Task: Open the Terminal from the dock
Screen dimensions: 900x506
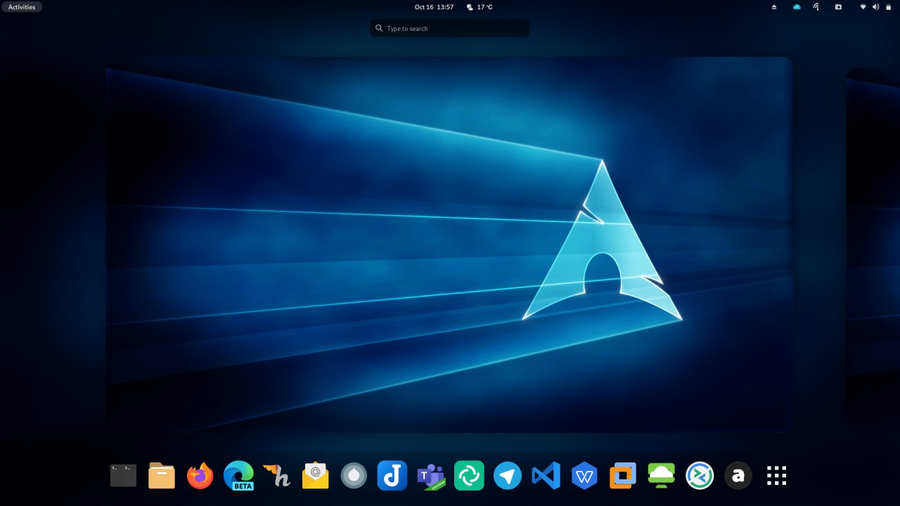Action: tap(123, 476)
